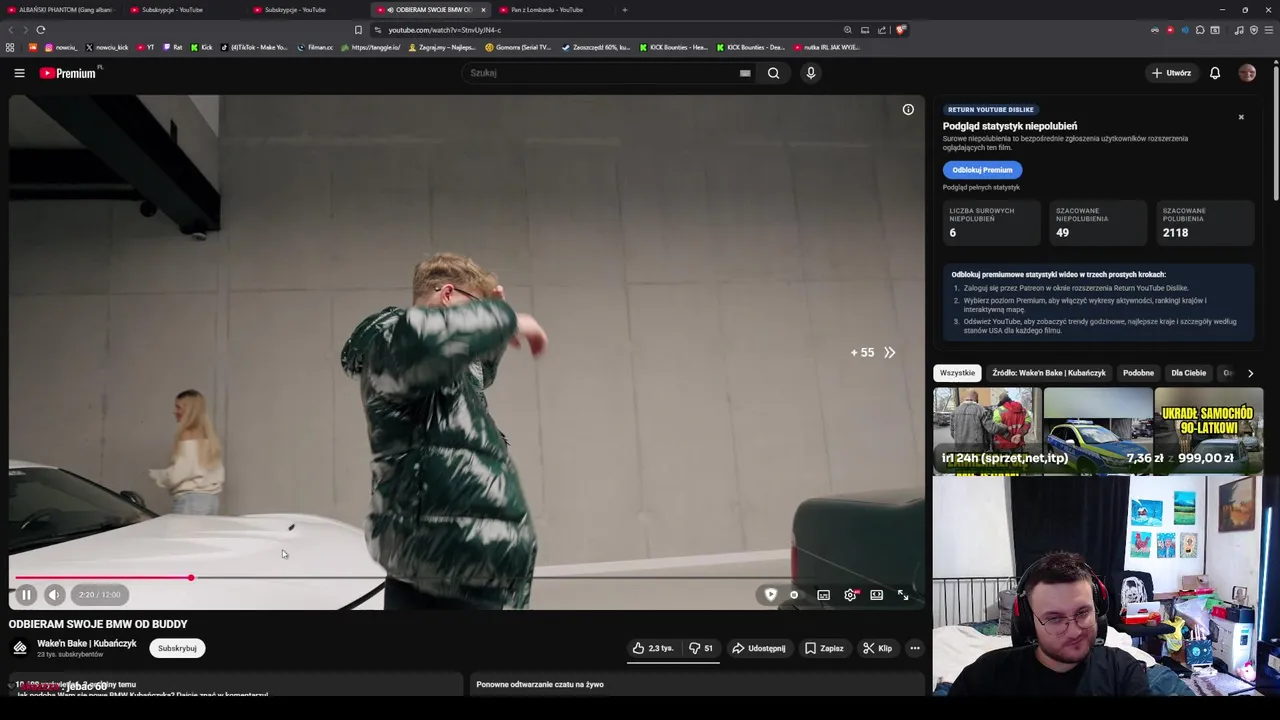The height and width of the screenshot is (720, 1280).
Task: Open the police car thumbnail 7,36 zł
Action: pyautogui.click(x=1098, y=430)
